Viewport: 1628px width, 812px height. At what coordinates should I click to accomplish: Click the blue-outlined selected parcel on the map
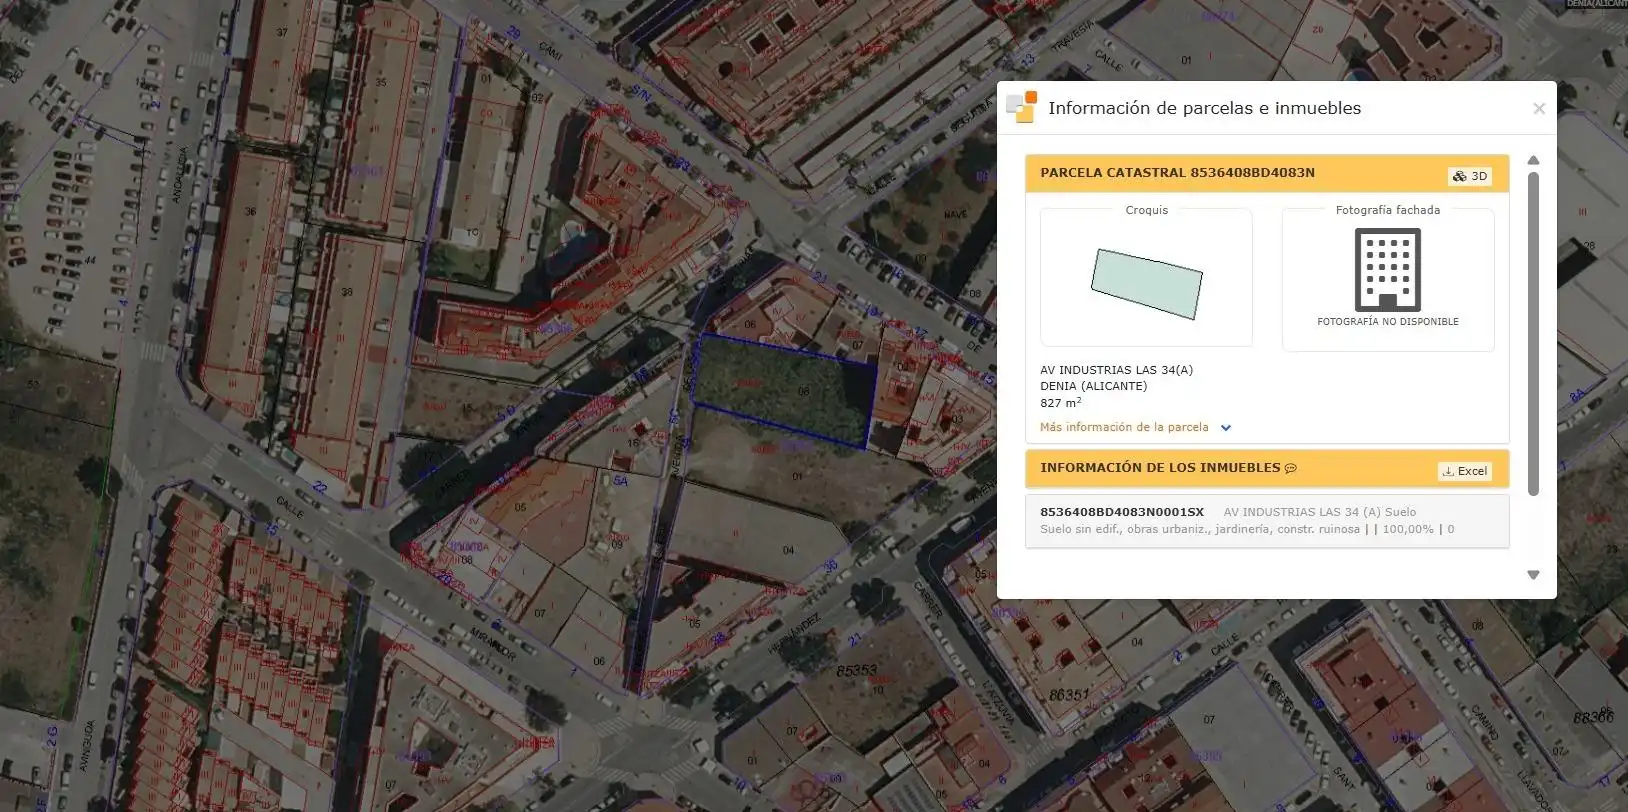(x=785, y=391)
